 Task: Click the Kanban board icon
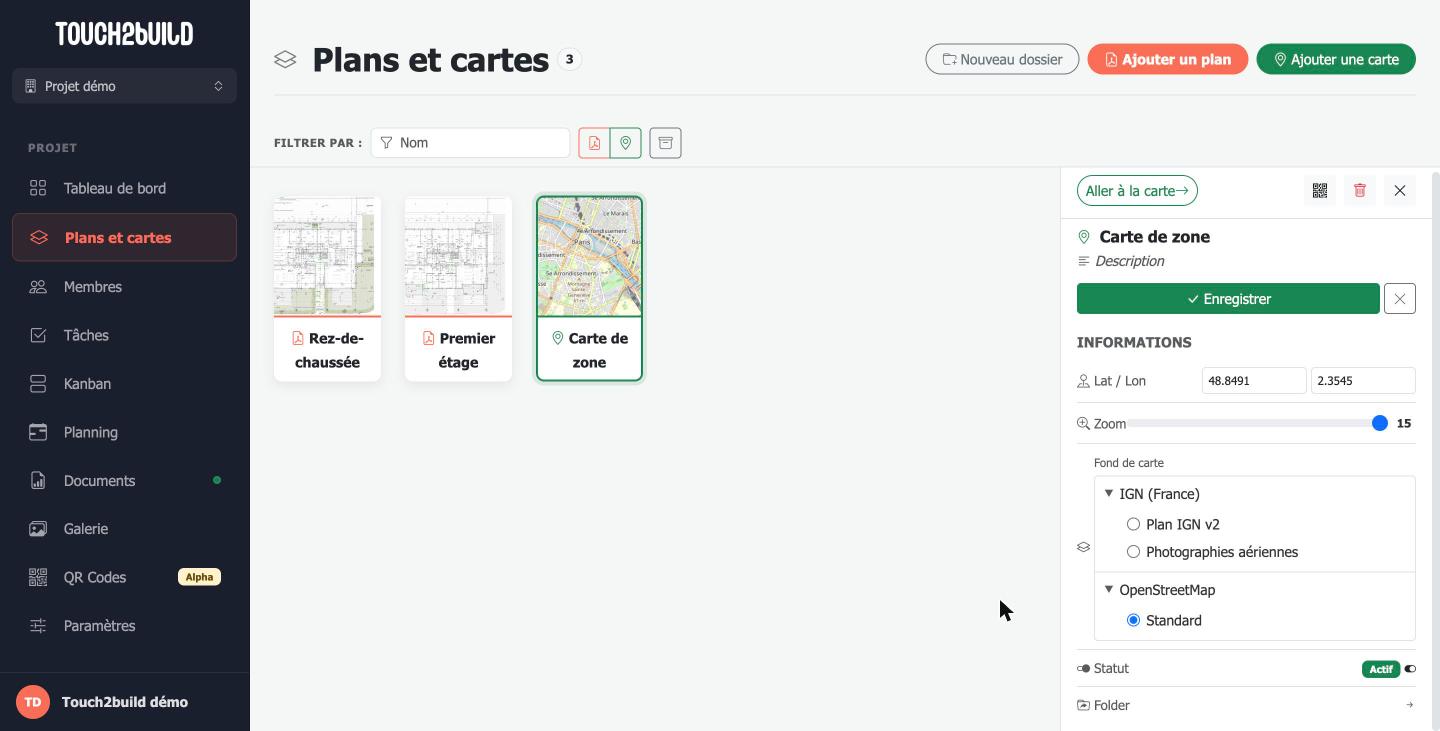point(38,384)
